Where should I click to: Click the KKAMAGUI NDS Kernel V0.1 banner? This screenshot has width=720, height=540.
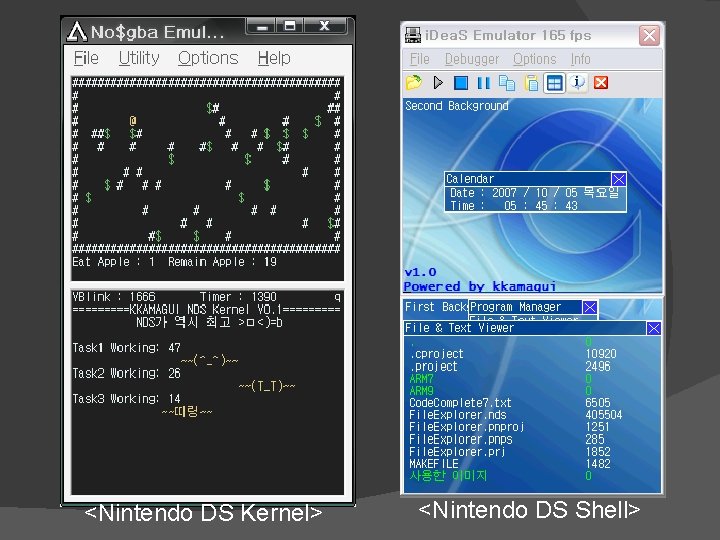[x=207, y=309]
